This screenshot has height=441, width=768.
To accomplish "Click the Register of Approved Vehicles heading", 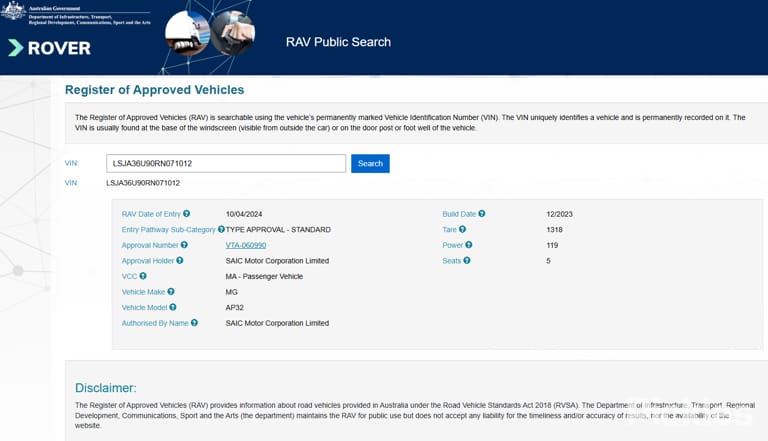I will (154, 90).
